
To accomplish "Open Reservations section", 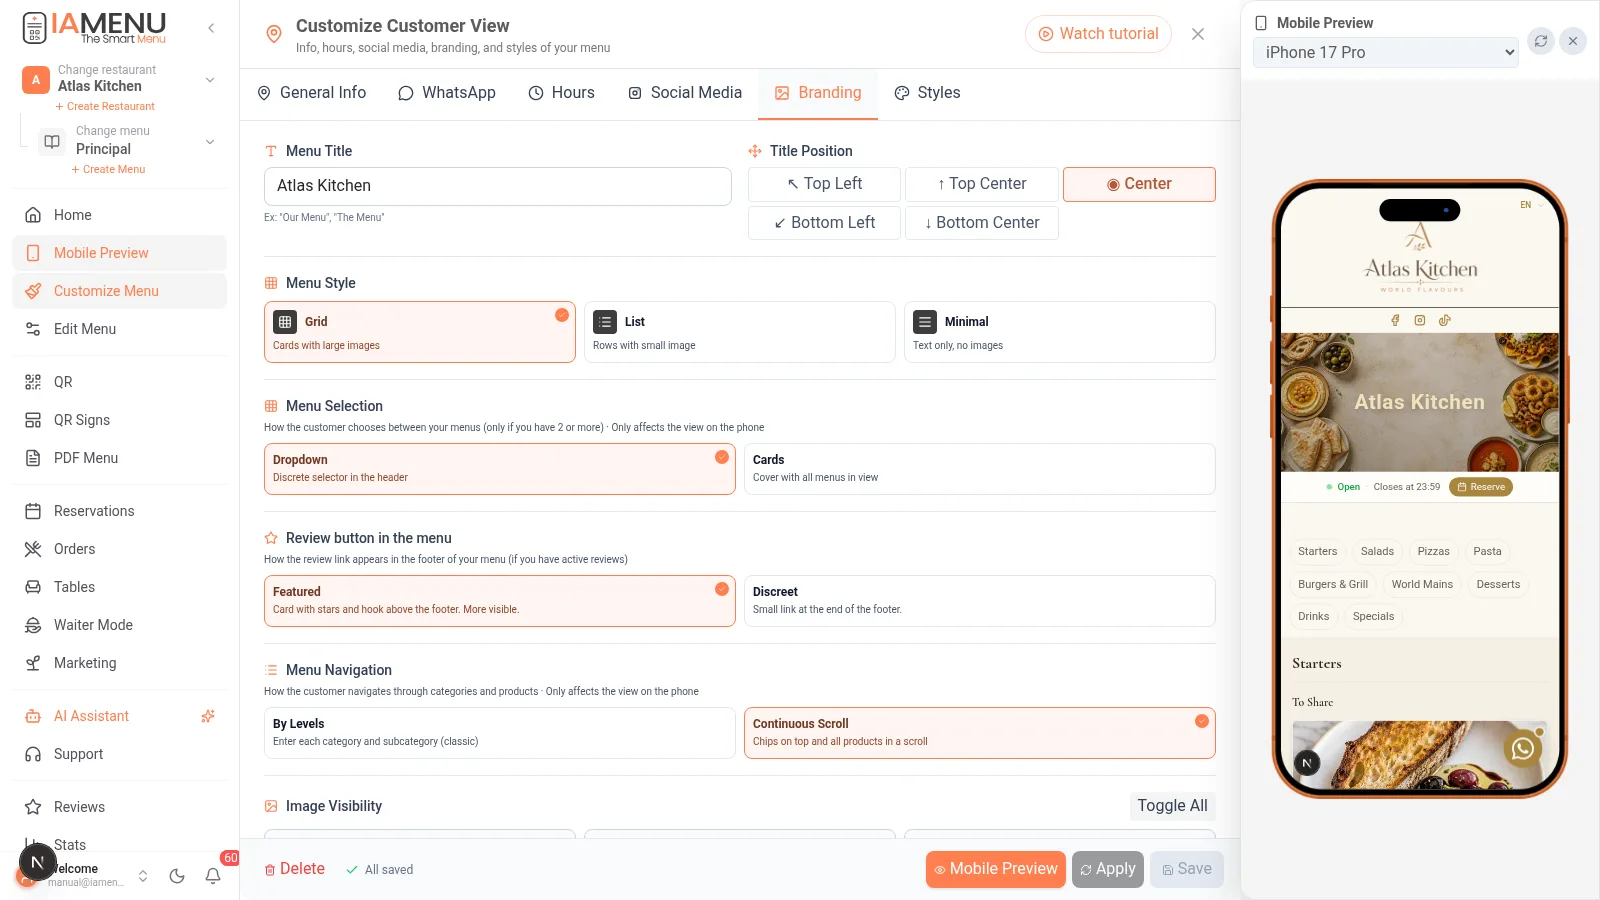I will [x=120, y=511].
